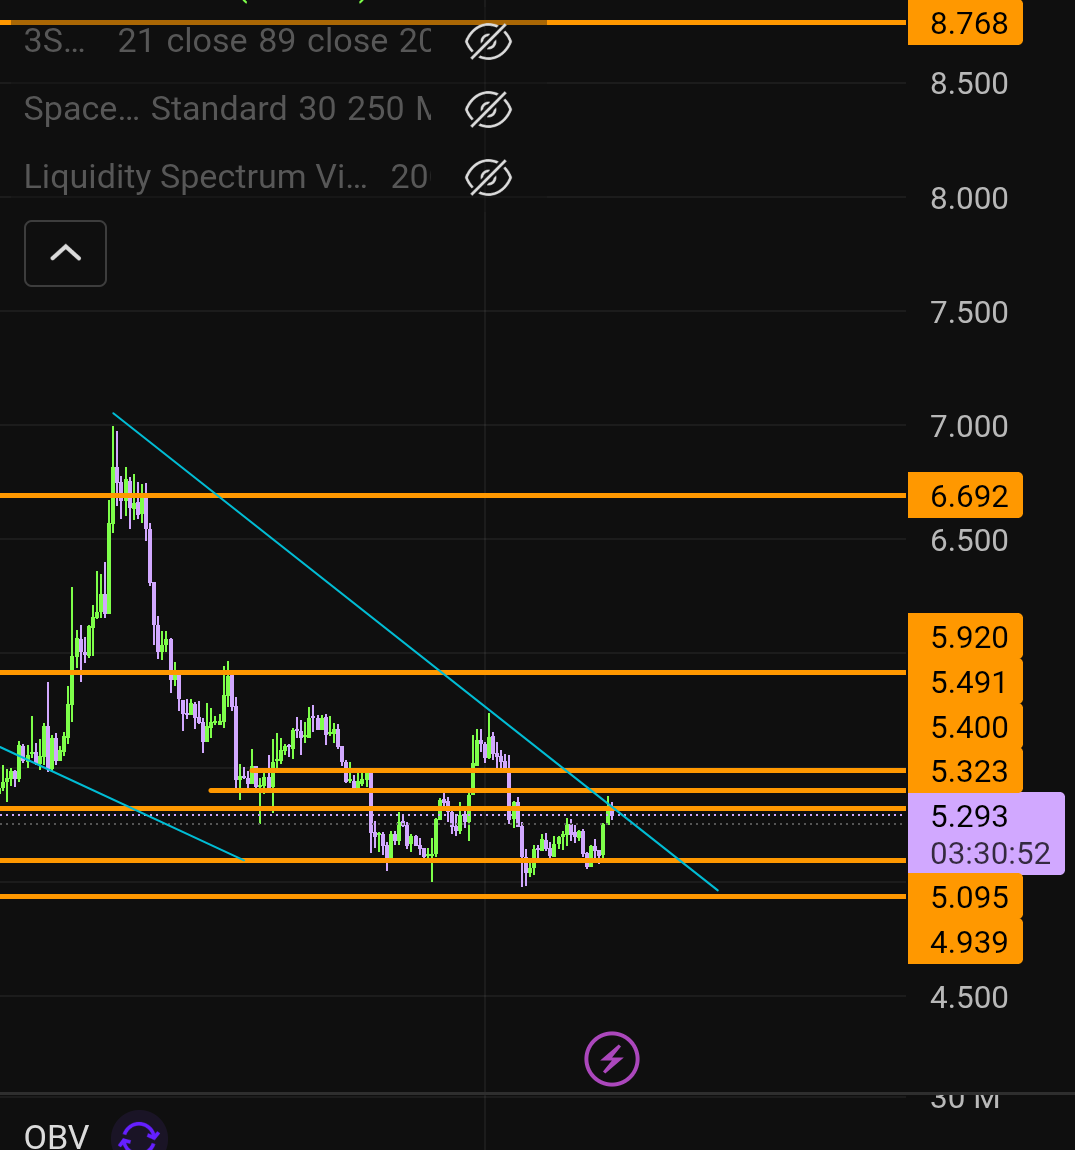
Task: Click the OBV refresh loading icon
Action: (x=139, y=1135)
